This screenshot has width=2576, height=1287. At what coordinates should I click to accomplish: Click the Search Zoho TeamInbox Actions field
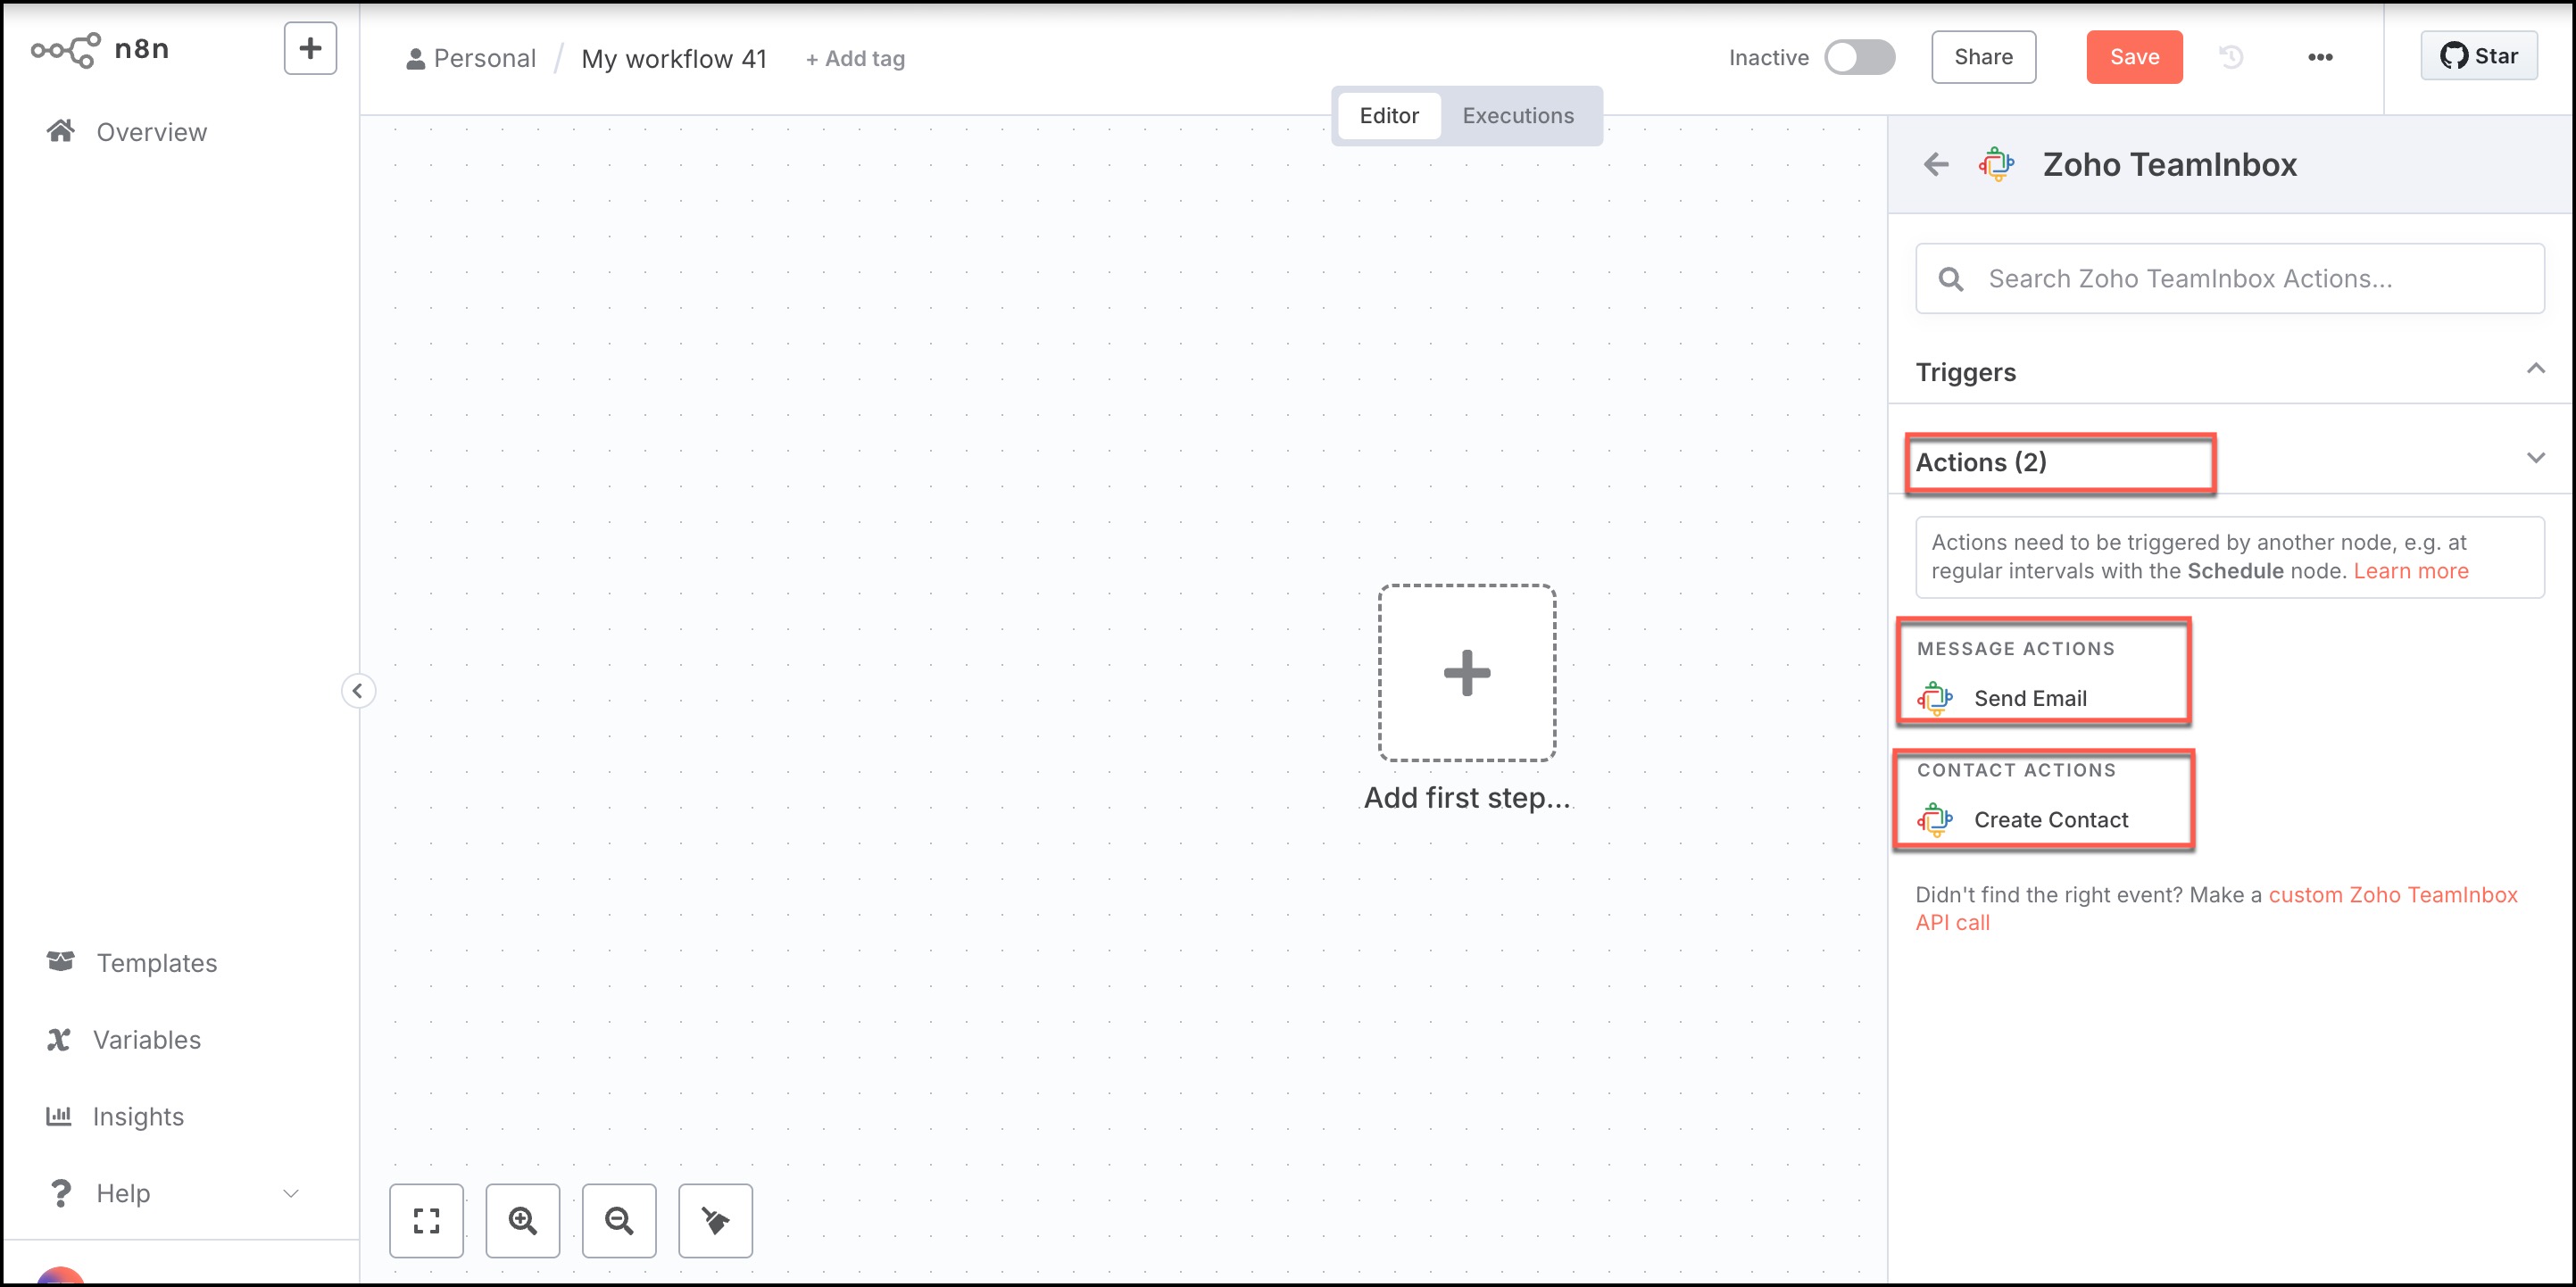2230,279
